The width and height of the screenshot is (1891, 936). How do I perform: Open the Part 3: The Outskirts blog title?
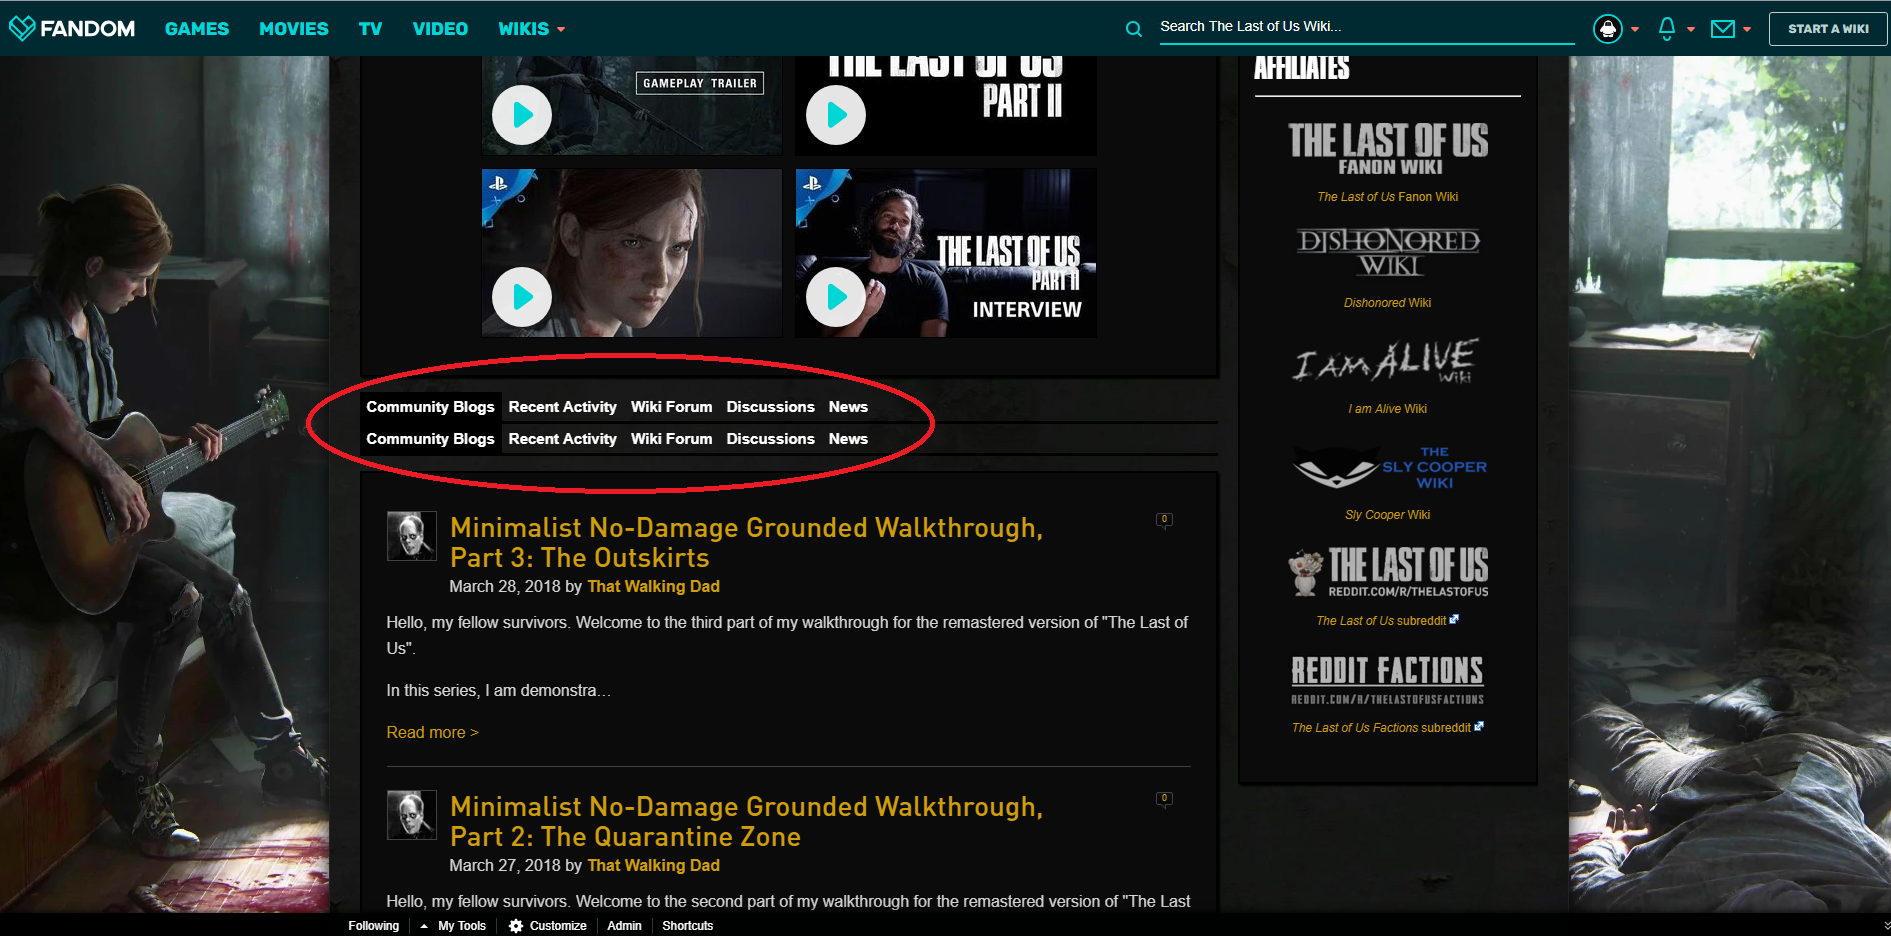click(x=746, y=542)
